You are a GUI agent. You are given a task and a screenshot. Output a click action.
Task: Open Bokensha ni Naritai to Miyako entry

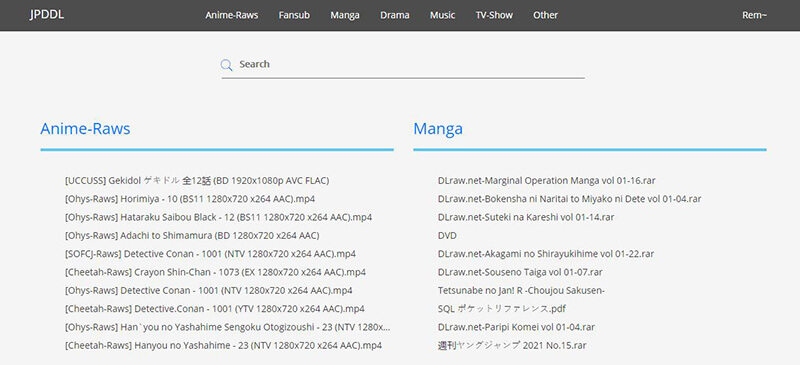click(x=569, y=199)
